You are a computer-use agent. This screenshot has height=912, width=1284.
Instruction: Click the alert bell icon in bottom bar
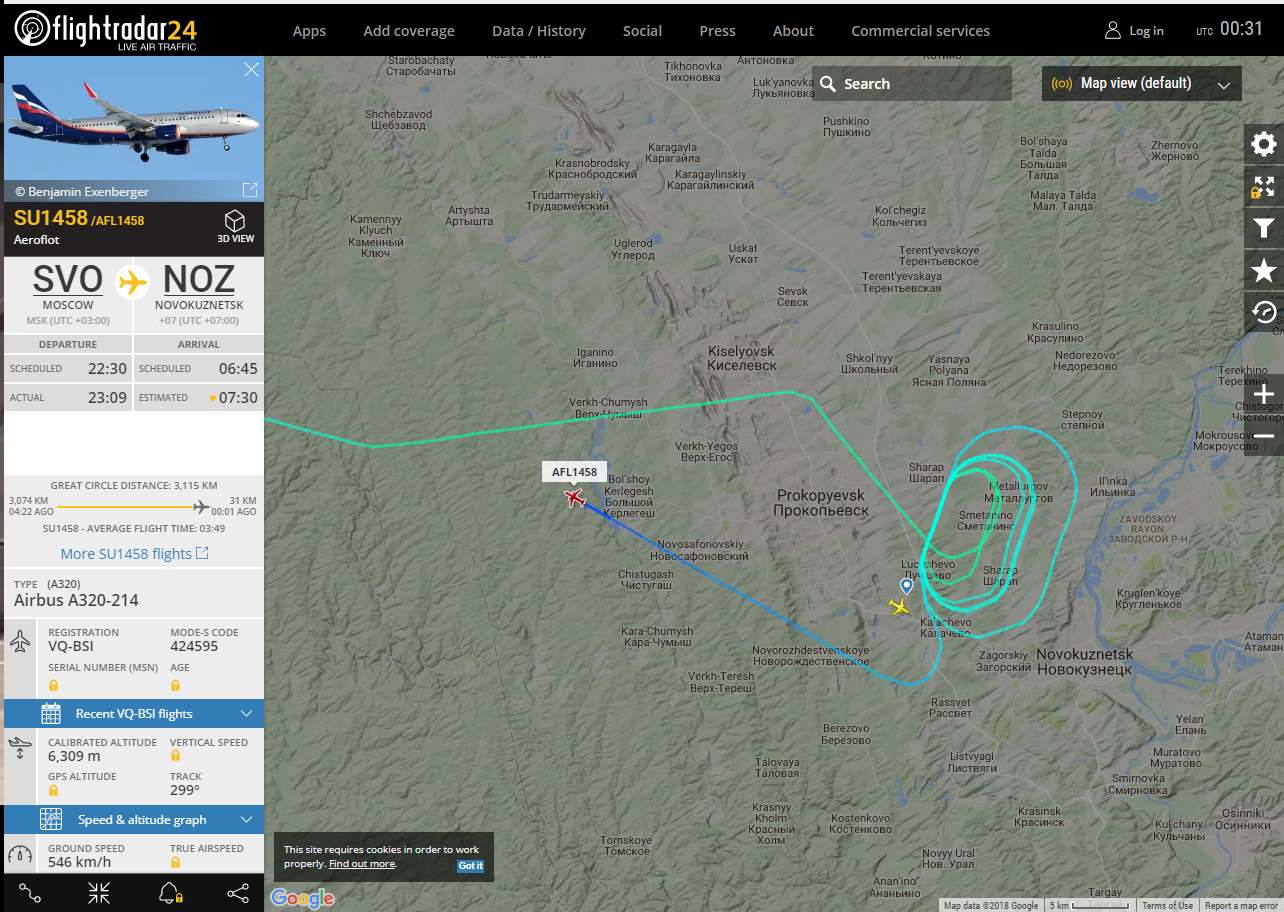[170, 893]
